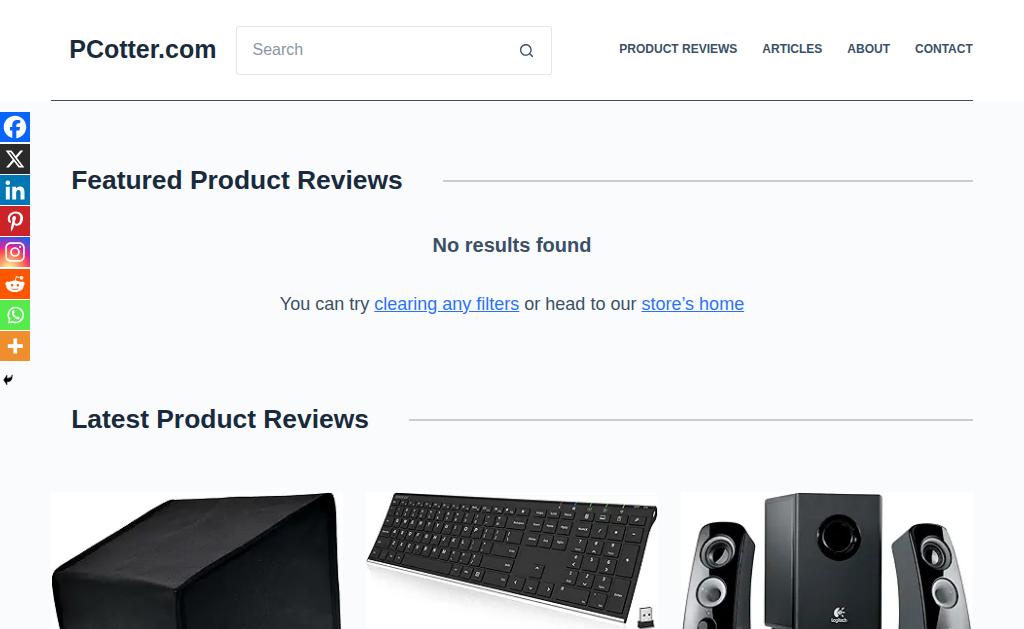
Task: Open more sharing options plus icon
Action: click(15, 346)
